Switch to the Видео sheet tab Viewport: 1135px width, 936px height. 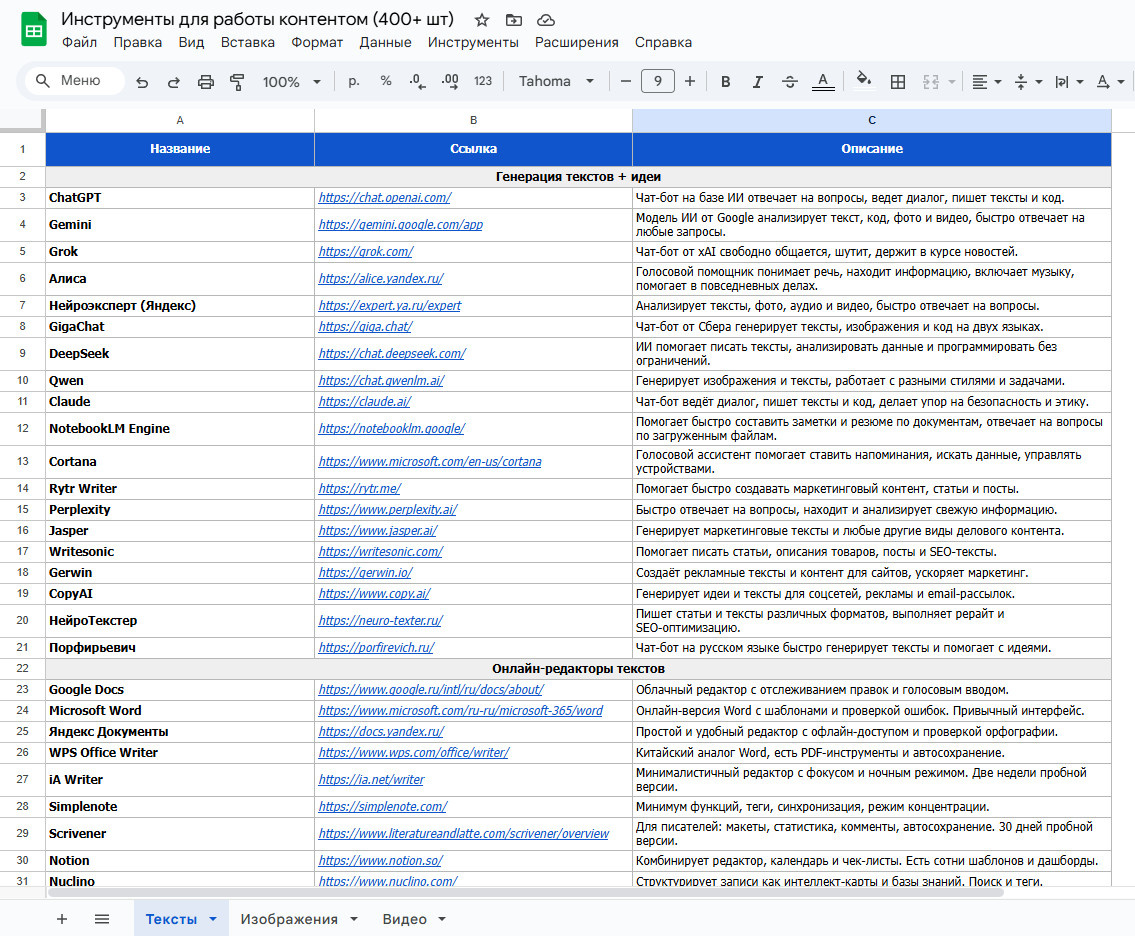pyautogui.click(x=404, y=919)
